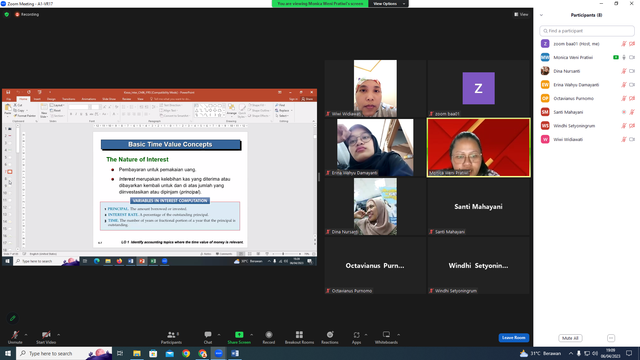Viewport: 640px width, 360px height.
Task: Select Windhi Setyoningrum in participant list
Action: pos(587,126)
